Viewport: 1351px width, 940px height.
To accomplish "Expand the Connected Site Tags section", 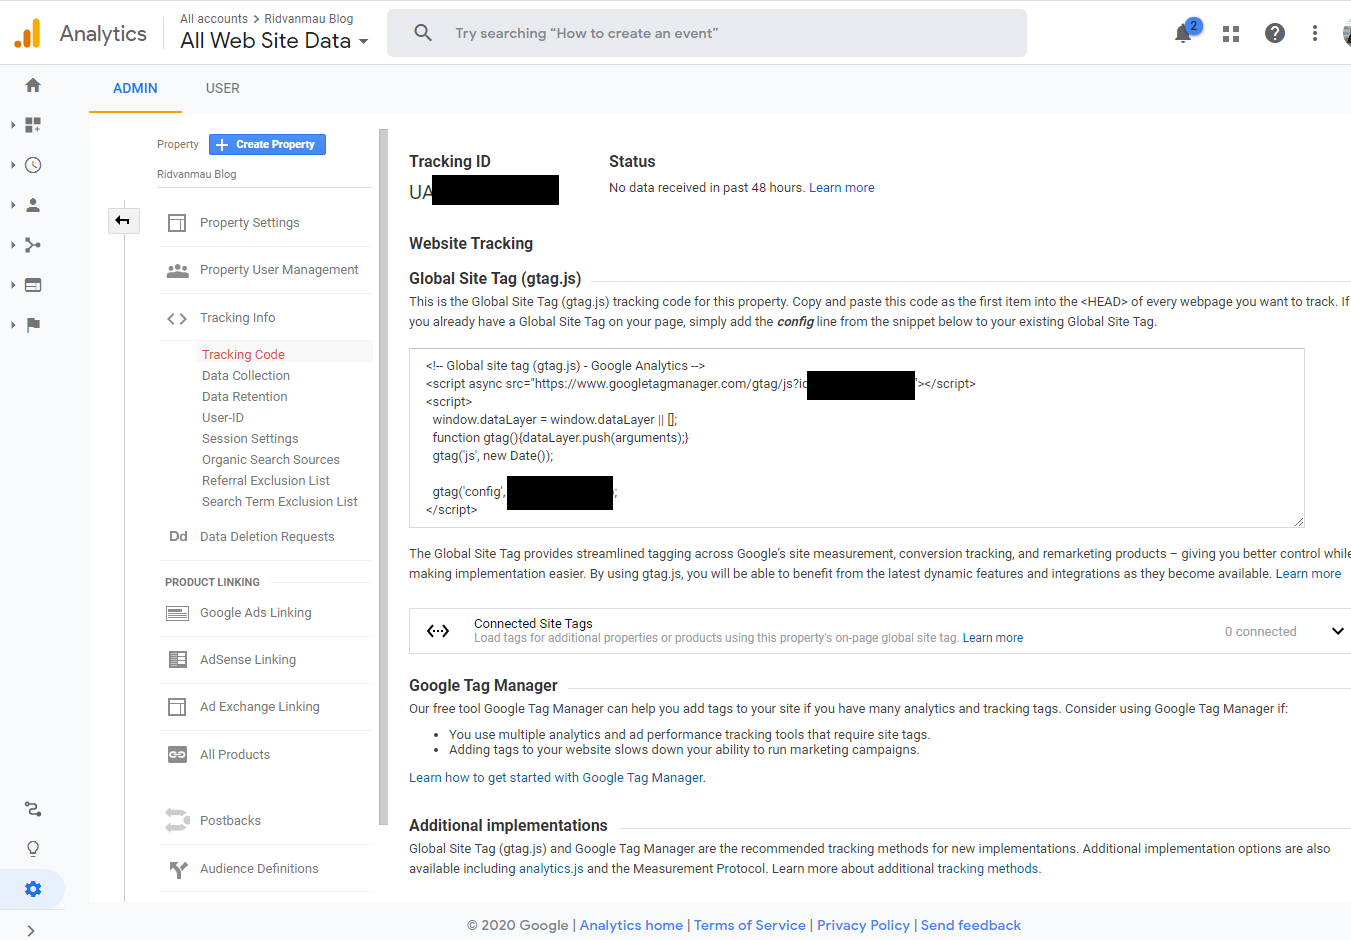I will coord(1337,631).
